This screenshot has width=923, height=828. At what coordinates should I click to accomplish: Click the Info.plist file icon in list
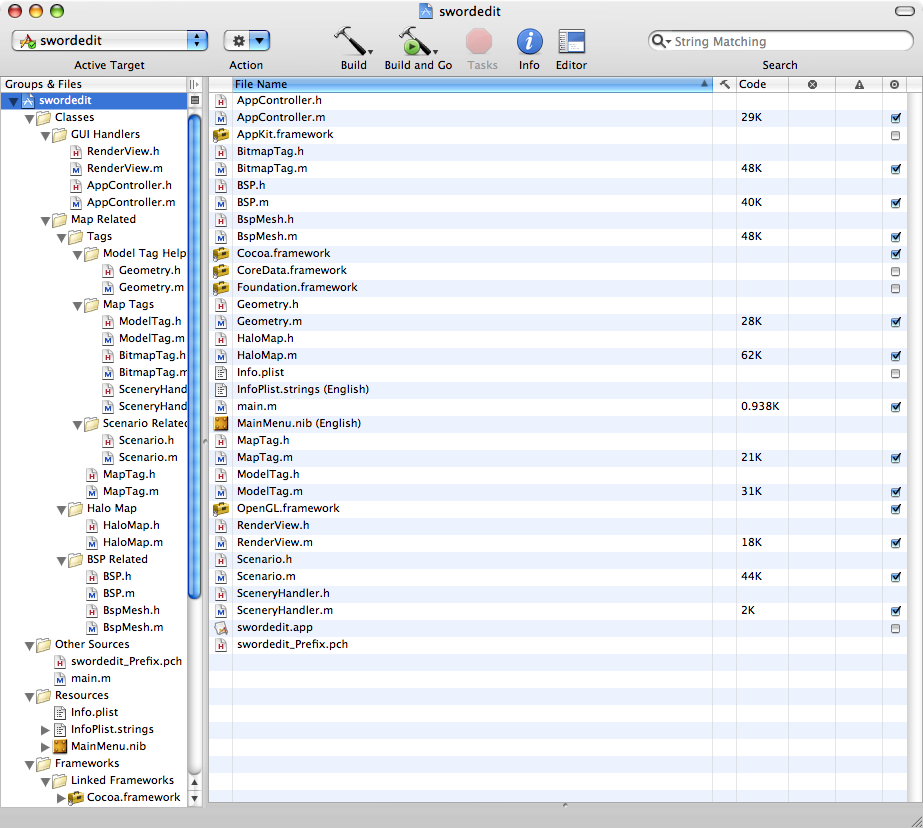point(221,373)
